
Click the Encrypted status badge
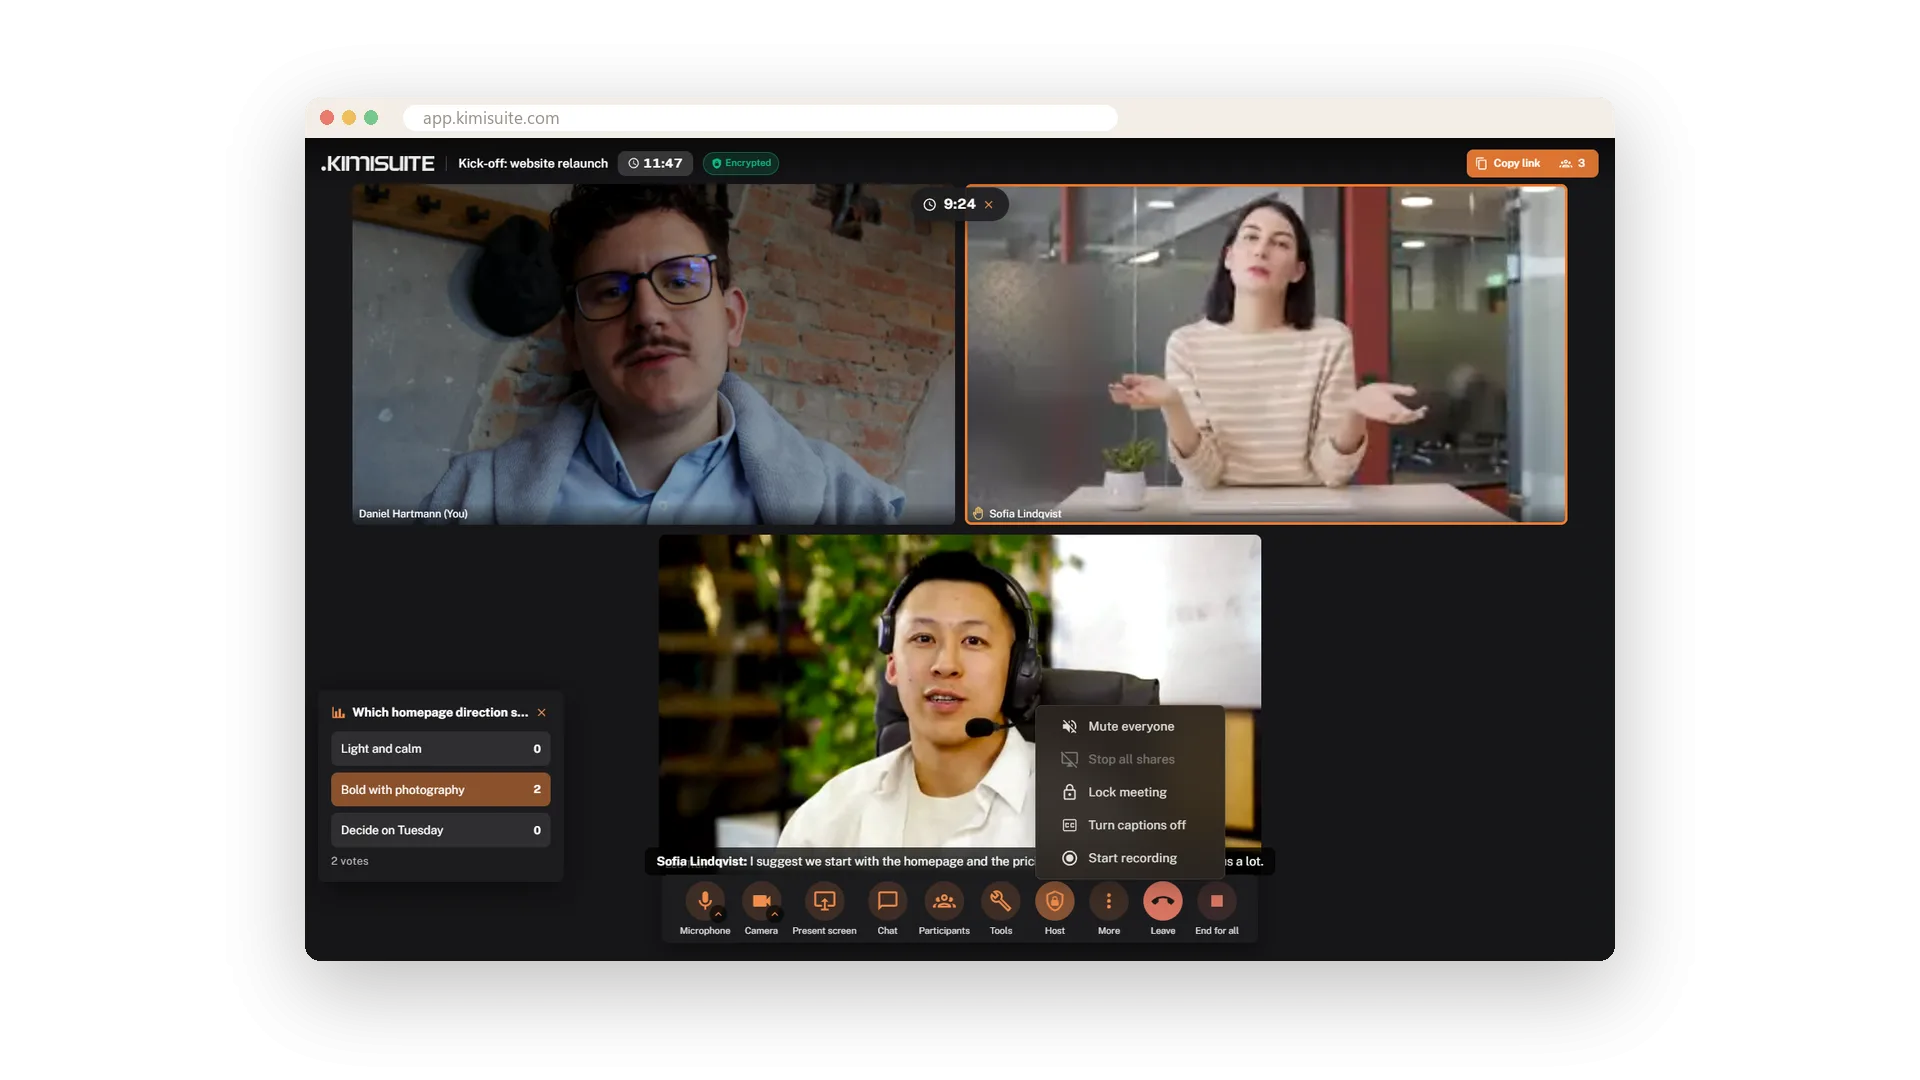coord(741,164)
